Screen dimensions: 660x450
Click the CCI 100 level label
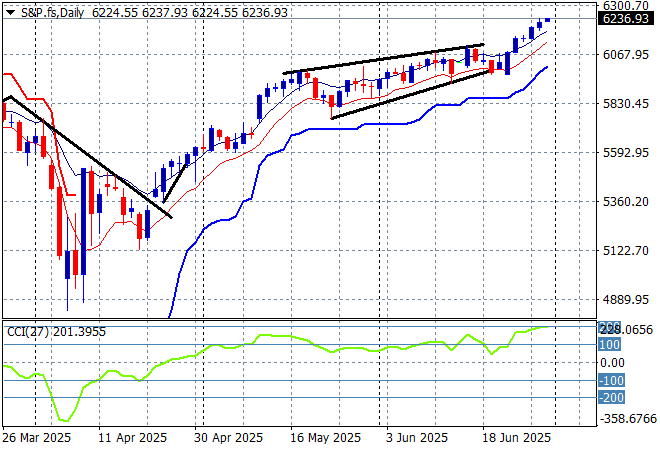click(x=609, y=345)
